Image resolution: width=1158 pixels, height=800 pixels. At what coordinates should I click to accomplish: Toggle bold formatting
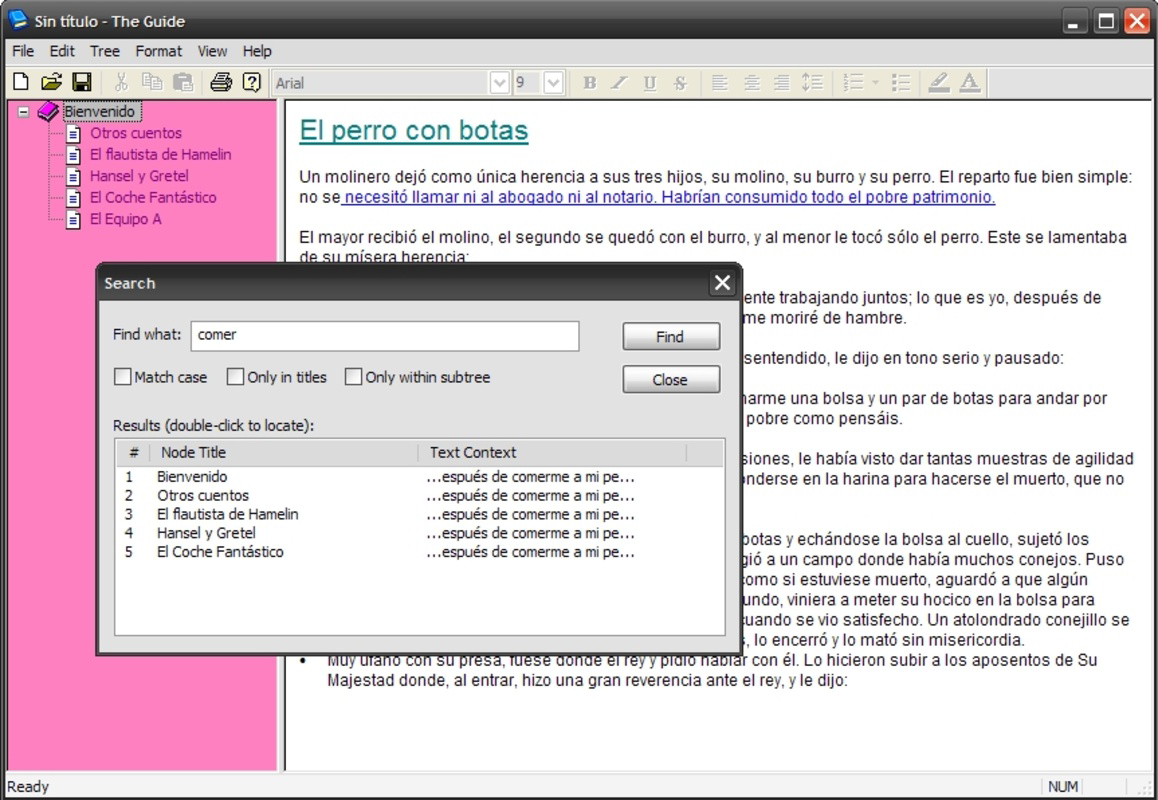pos(589,83)
